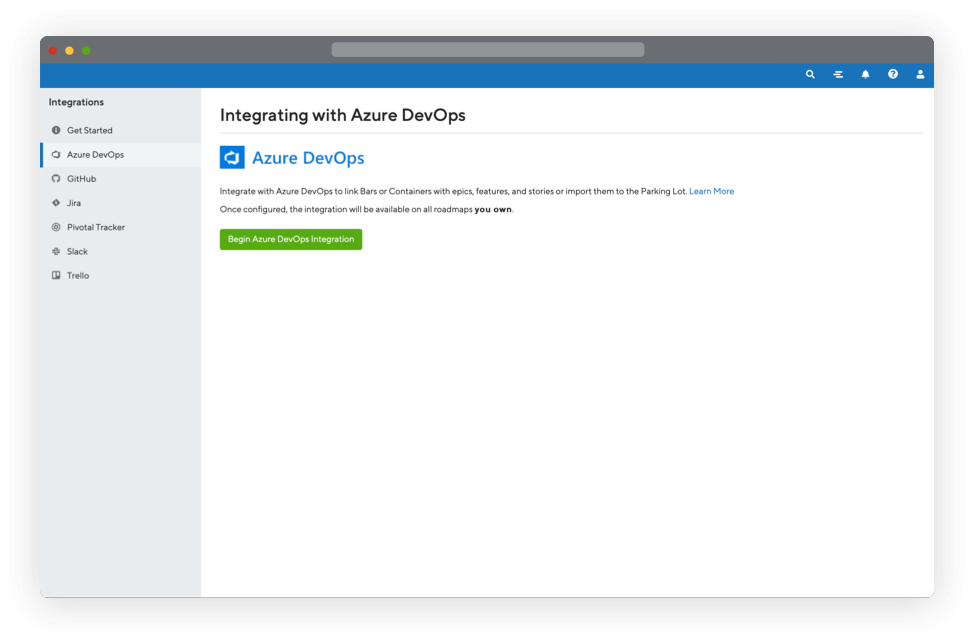Click the blue Azure DevOps heading

pos(308,158)
